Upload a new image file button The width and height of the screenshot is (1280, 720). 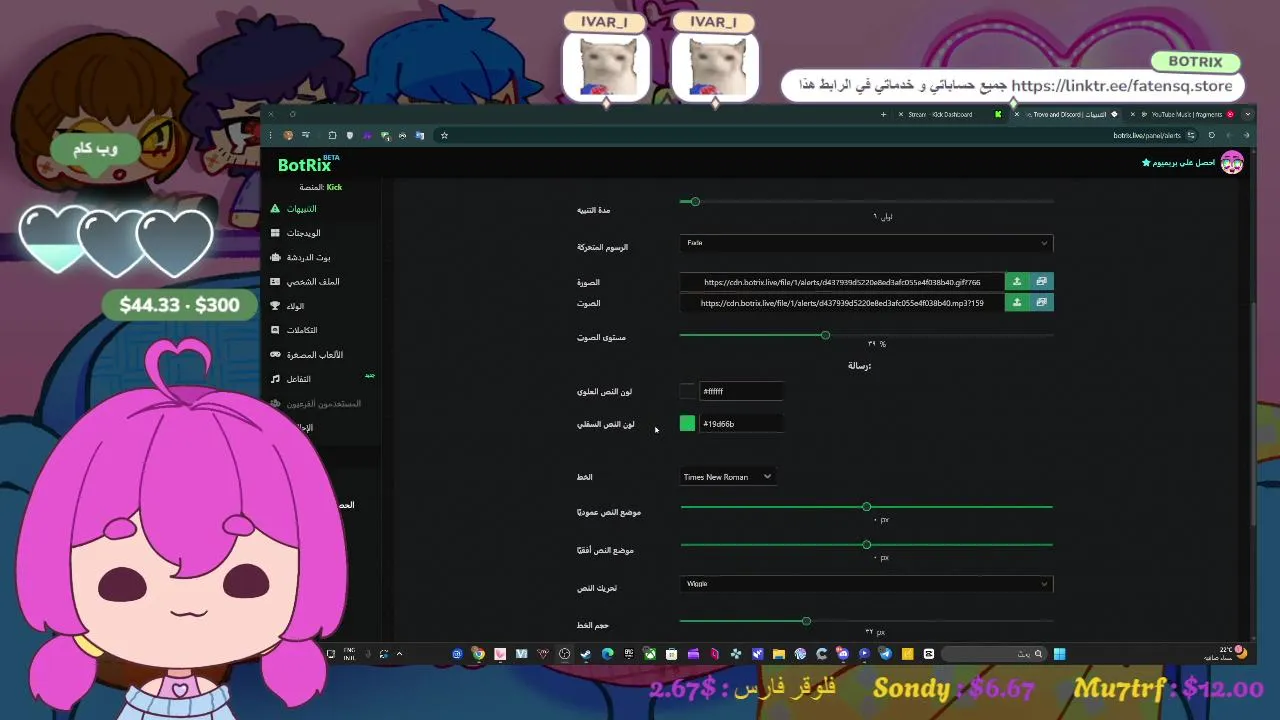[1017, 282]
